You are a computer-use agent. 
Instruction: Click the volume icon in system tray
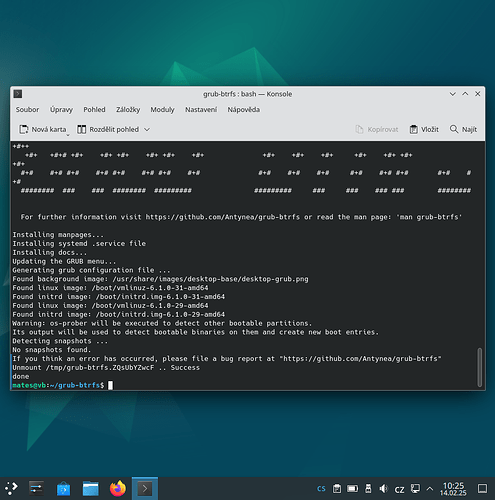(x=383, y=489)
